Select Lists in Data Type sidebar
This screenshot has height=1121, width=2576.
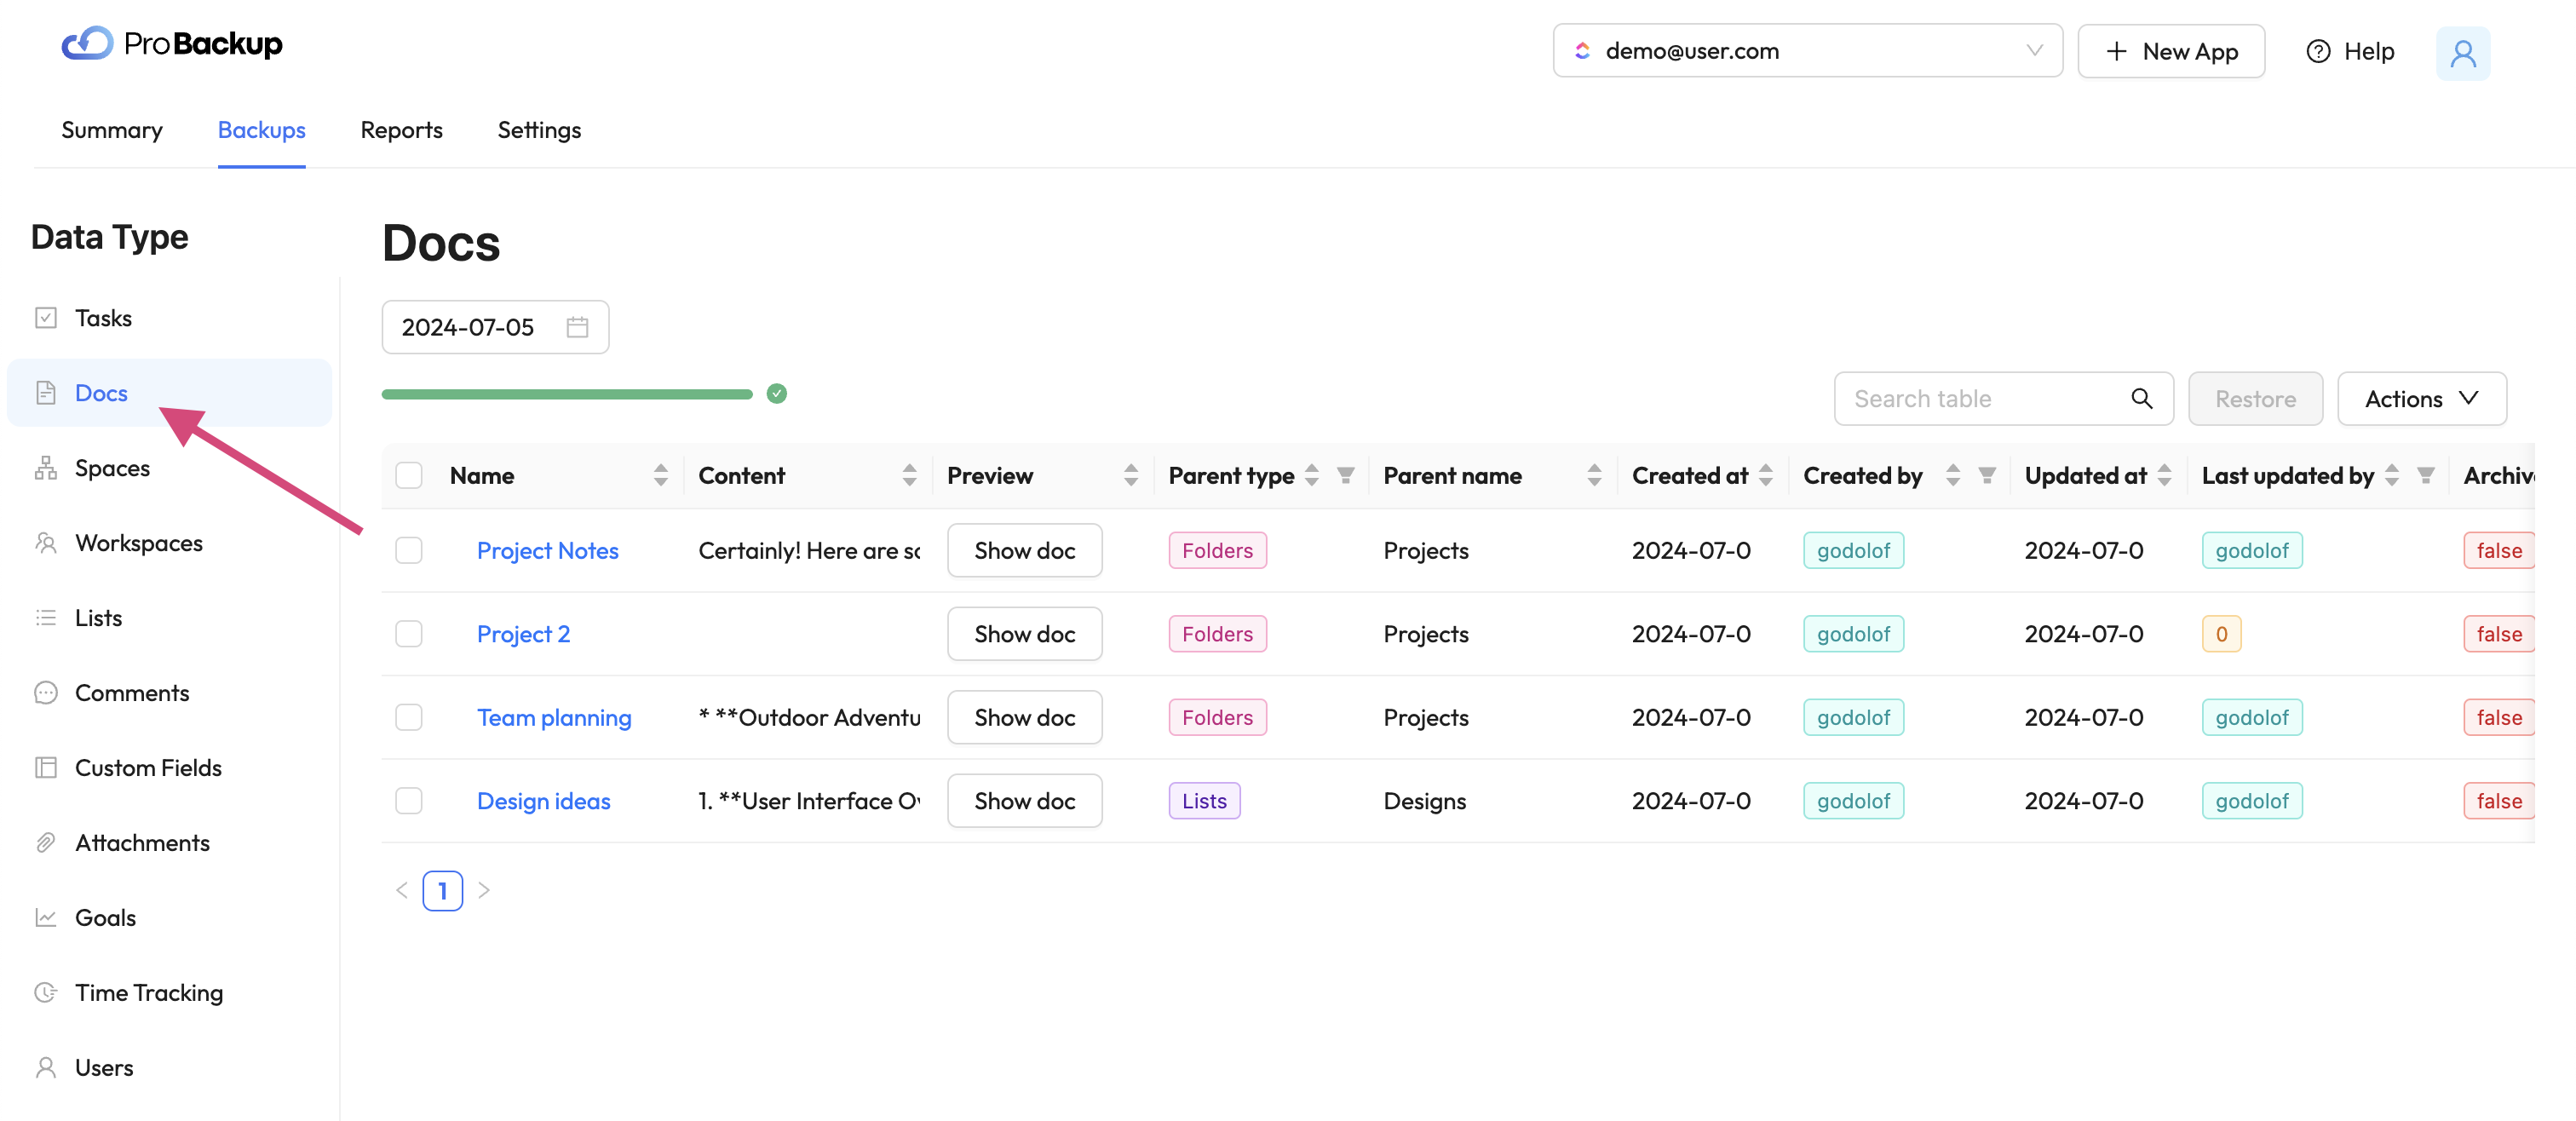click(170, 618)
